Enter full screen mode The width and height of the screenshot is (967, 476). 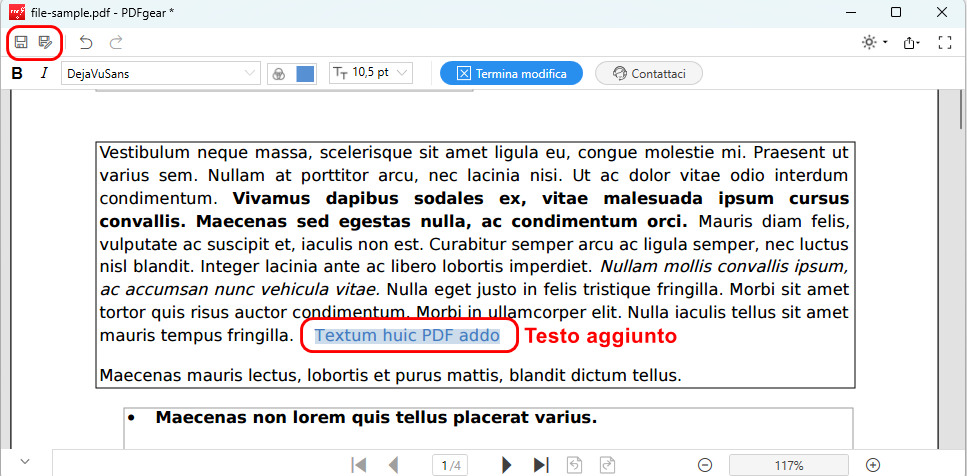point(944,43)
